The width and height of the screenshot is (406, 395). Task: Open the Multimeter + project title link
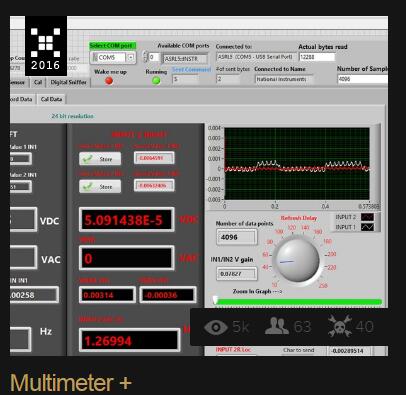tap(71, 382)
